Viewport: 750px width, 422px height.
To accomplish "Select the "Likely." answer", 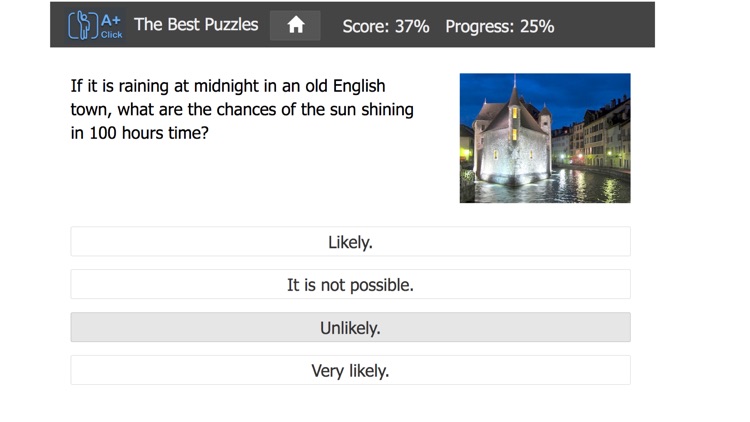I will [x=350, y=242].
